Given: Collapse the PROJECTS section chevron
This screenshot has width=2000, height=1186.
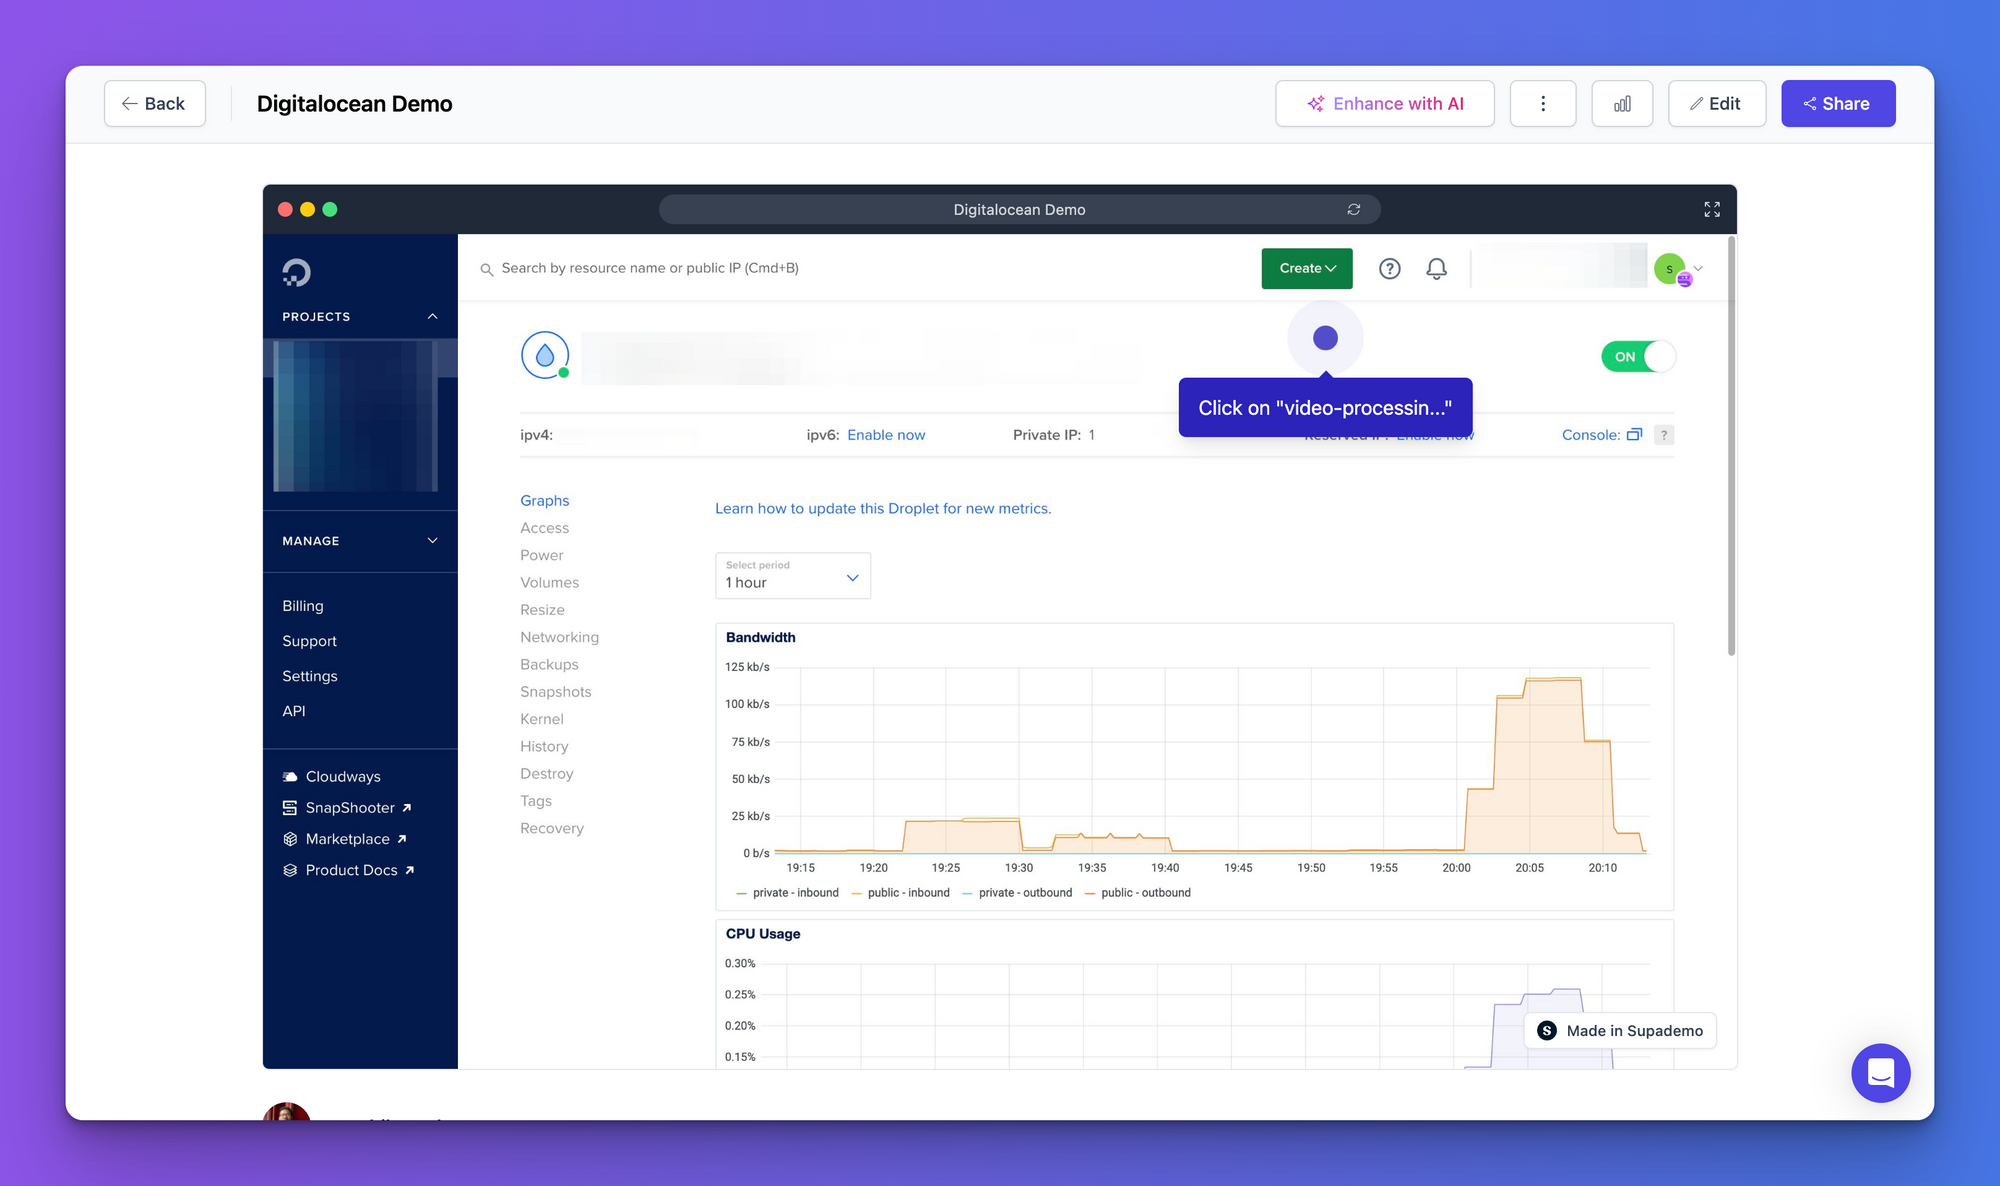Looking at the screenshot, I should click(x=433, y=317).
